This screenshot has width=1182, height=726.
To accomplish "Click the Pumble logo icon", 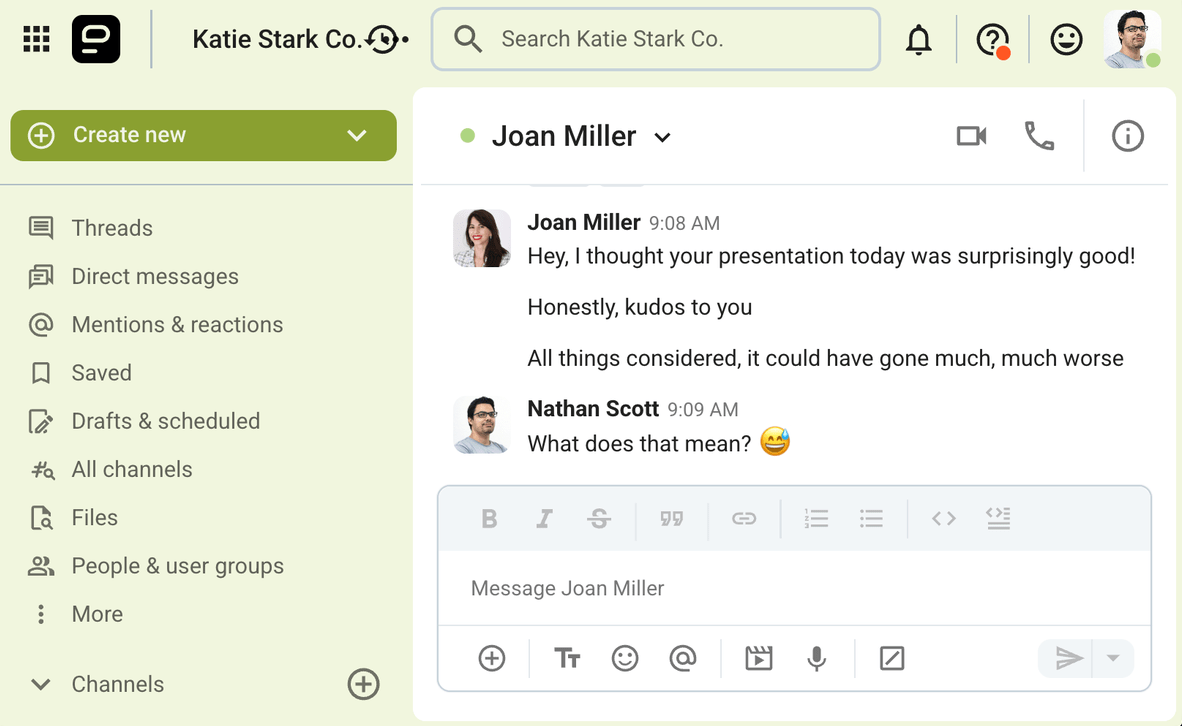I will (x=96, y=39).
